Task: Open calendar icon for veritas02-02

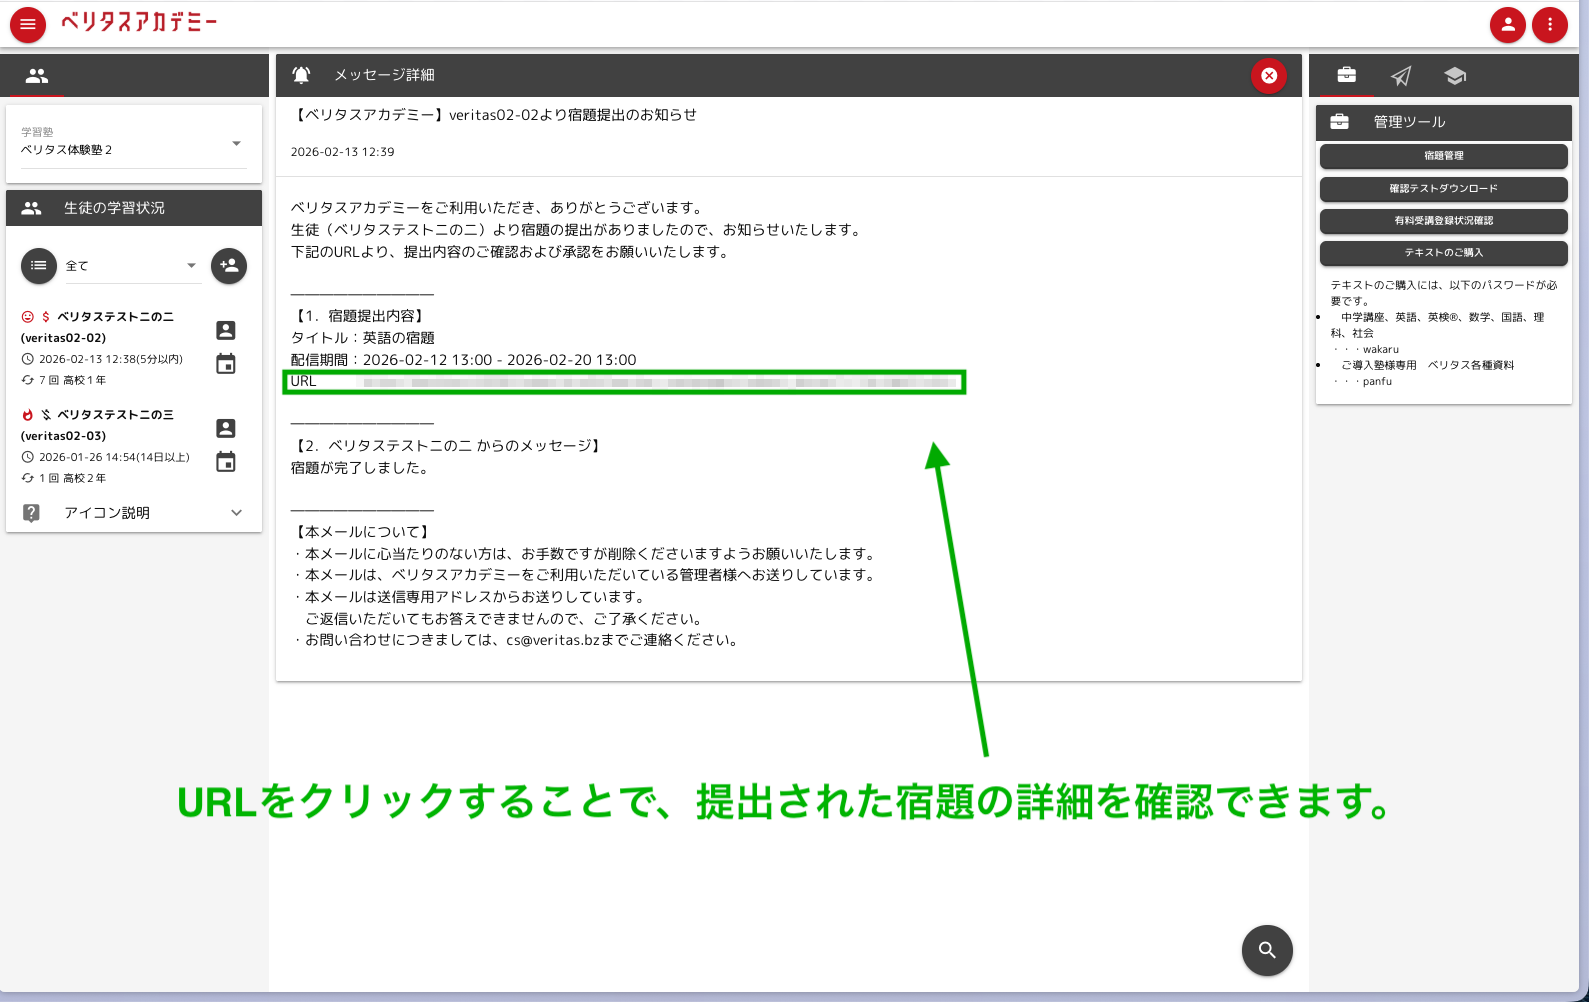Action: [226, 364]
